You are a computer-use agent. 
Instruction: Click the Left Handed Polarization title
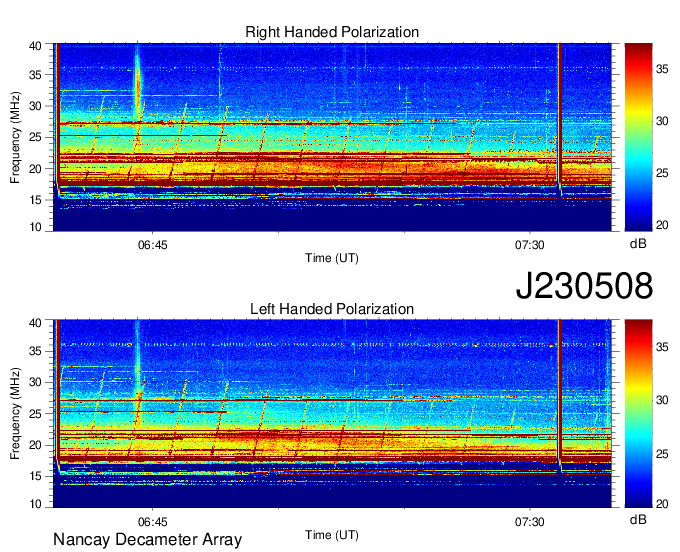click(x=332, y=309)
